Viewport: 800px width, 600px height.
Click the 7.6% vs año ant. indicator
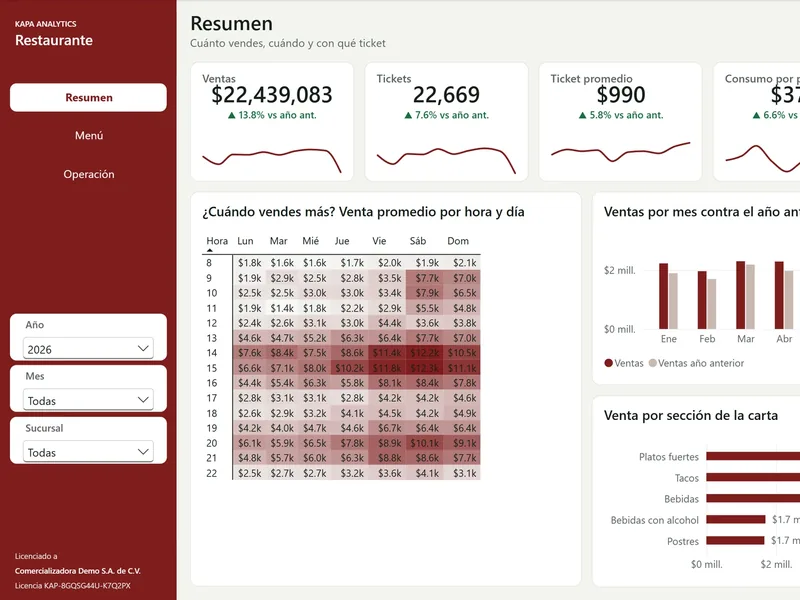coord(446,115)
